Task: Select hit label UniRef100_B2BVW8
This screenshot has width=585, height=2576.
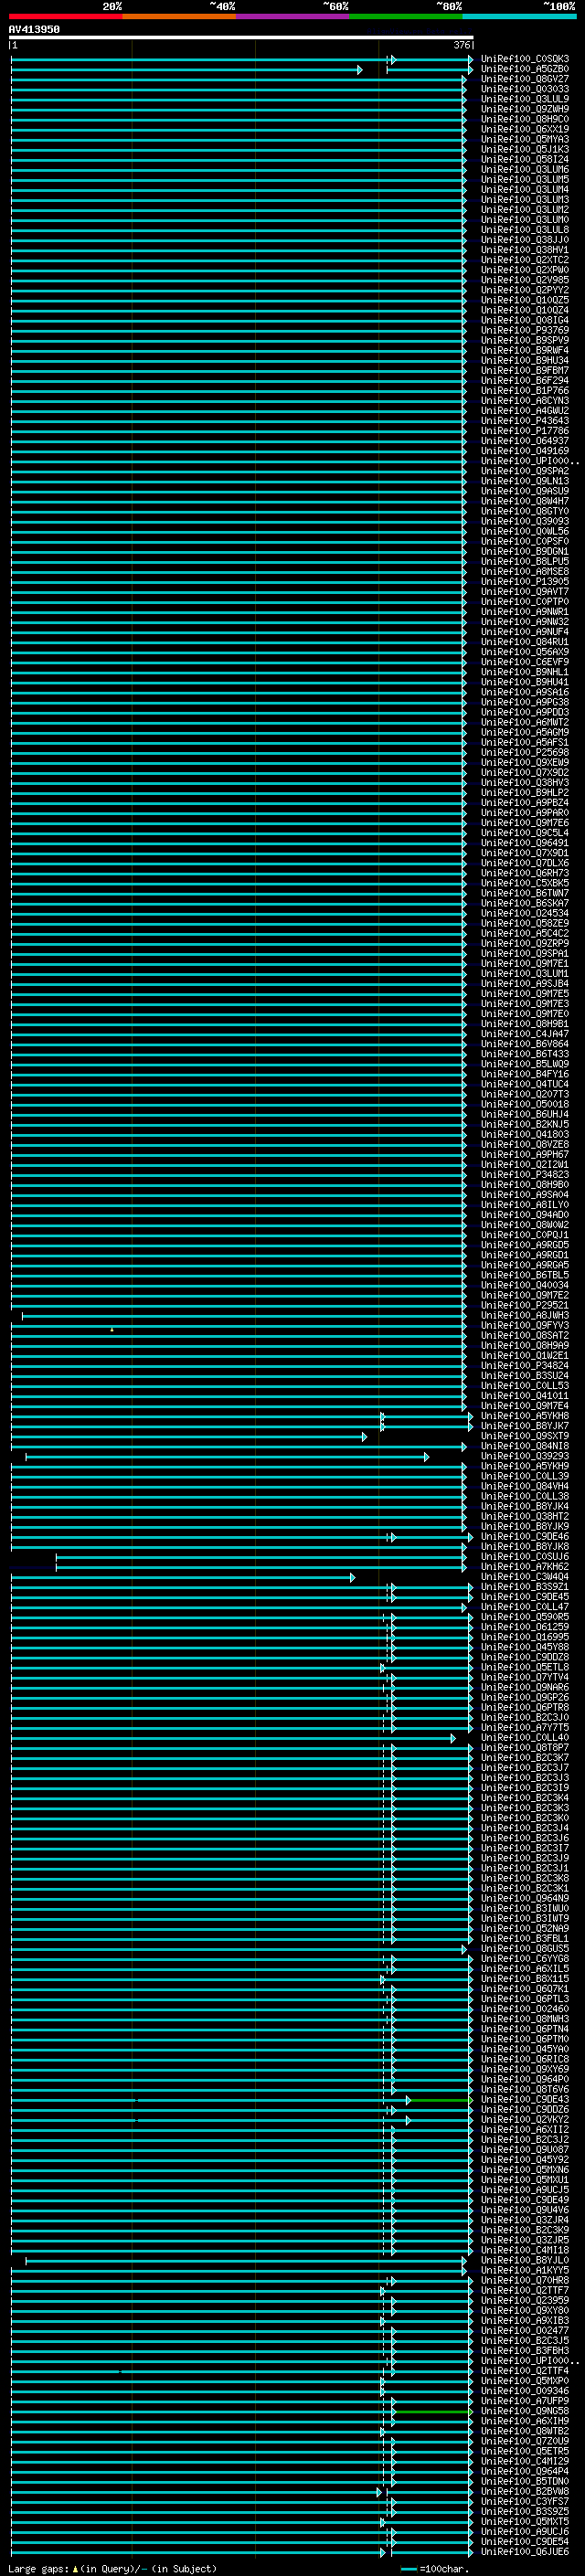Action: coord(525,2491)
